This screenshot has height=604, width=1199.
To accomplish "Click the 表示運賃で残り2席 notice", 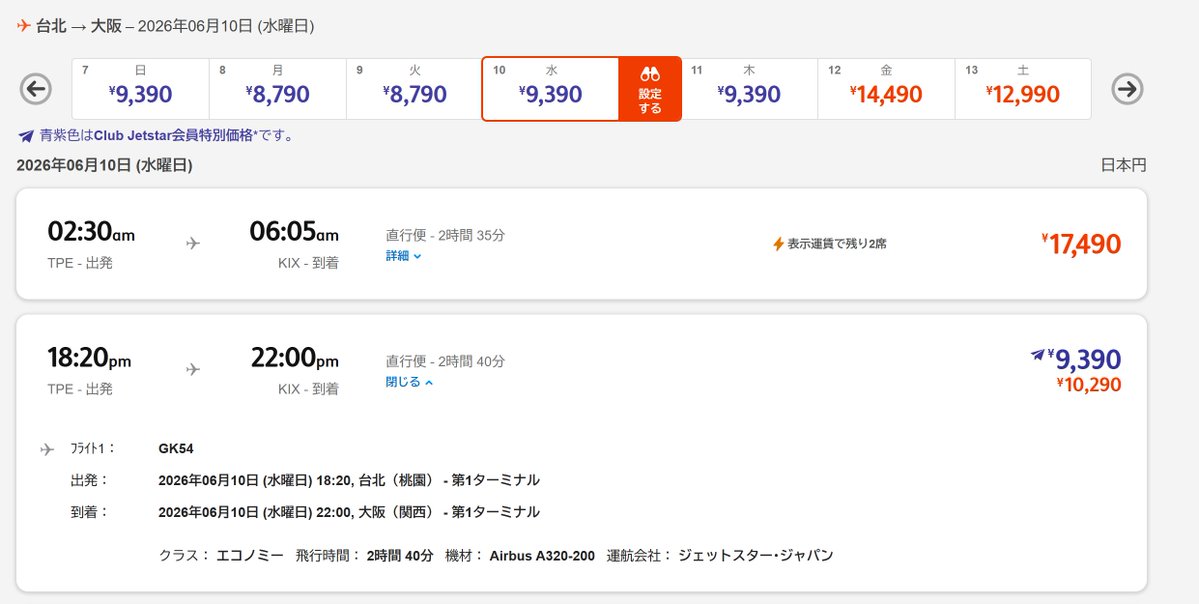I will tap(837, 244).
